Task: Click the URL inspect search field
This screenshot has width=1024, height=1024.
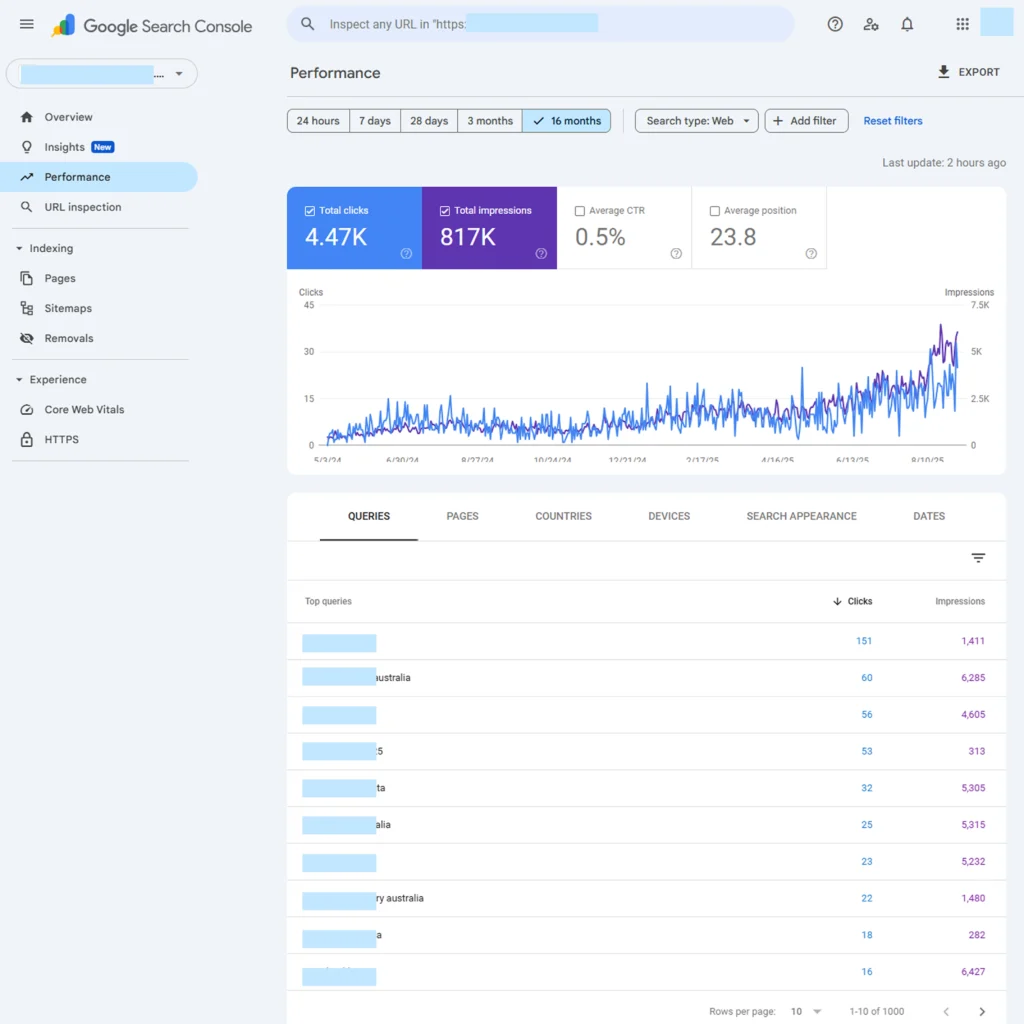Action: coord(540,25)
